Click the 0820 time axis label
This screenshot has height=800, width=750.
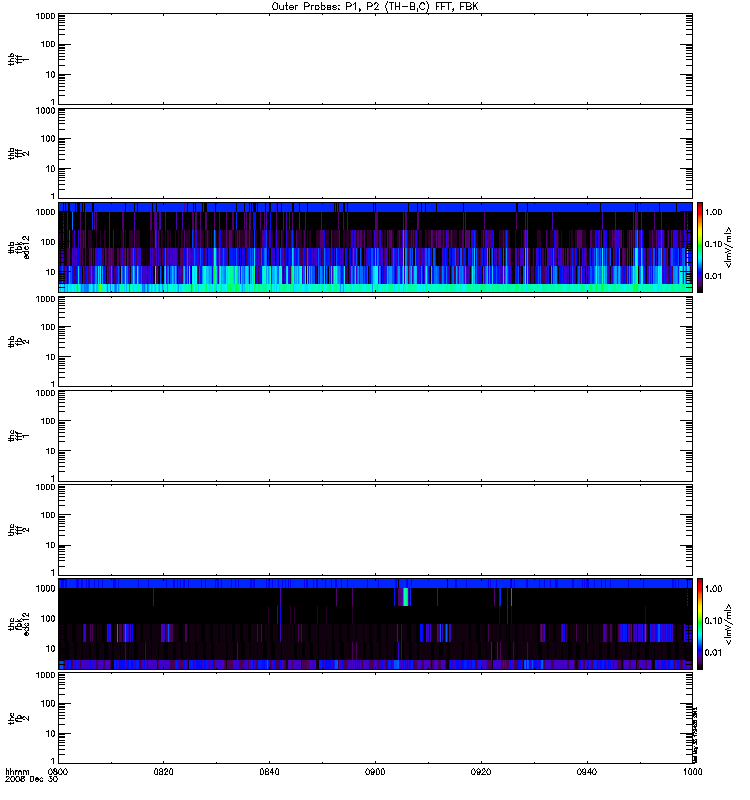pos(164,771)
